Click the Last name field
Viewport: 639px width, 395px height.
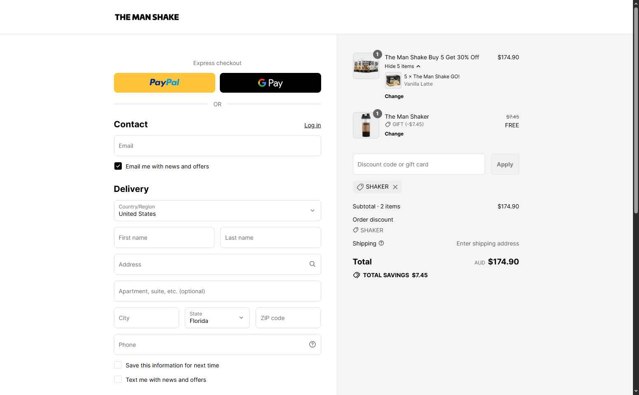(x=271, y=237)
